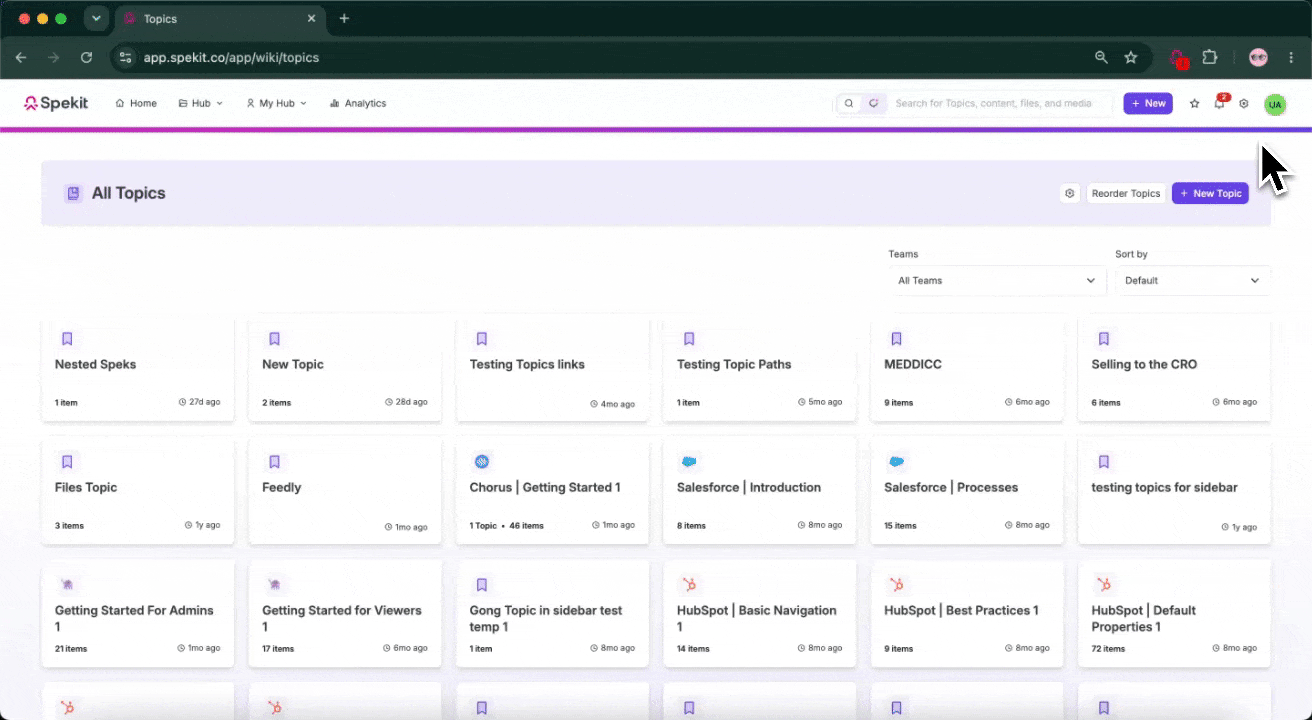Open the Sort by dropdown
Screen dimensions: 1312x720
pyautogui.click(x=1193, y=280)
